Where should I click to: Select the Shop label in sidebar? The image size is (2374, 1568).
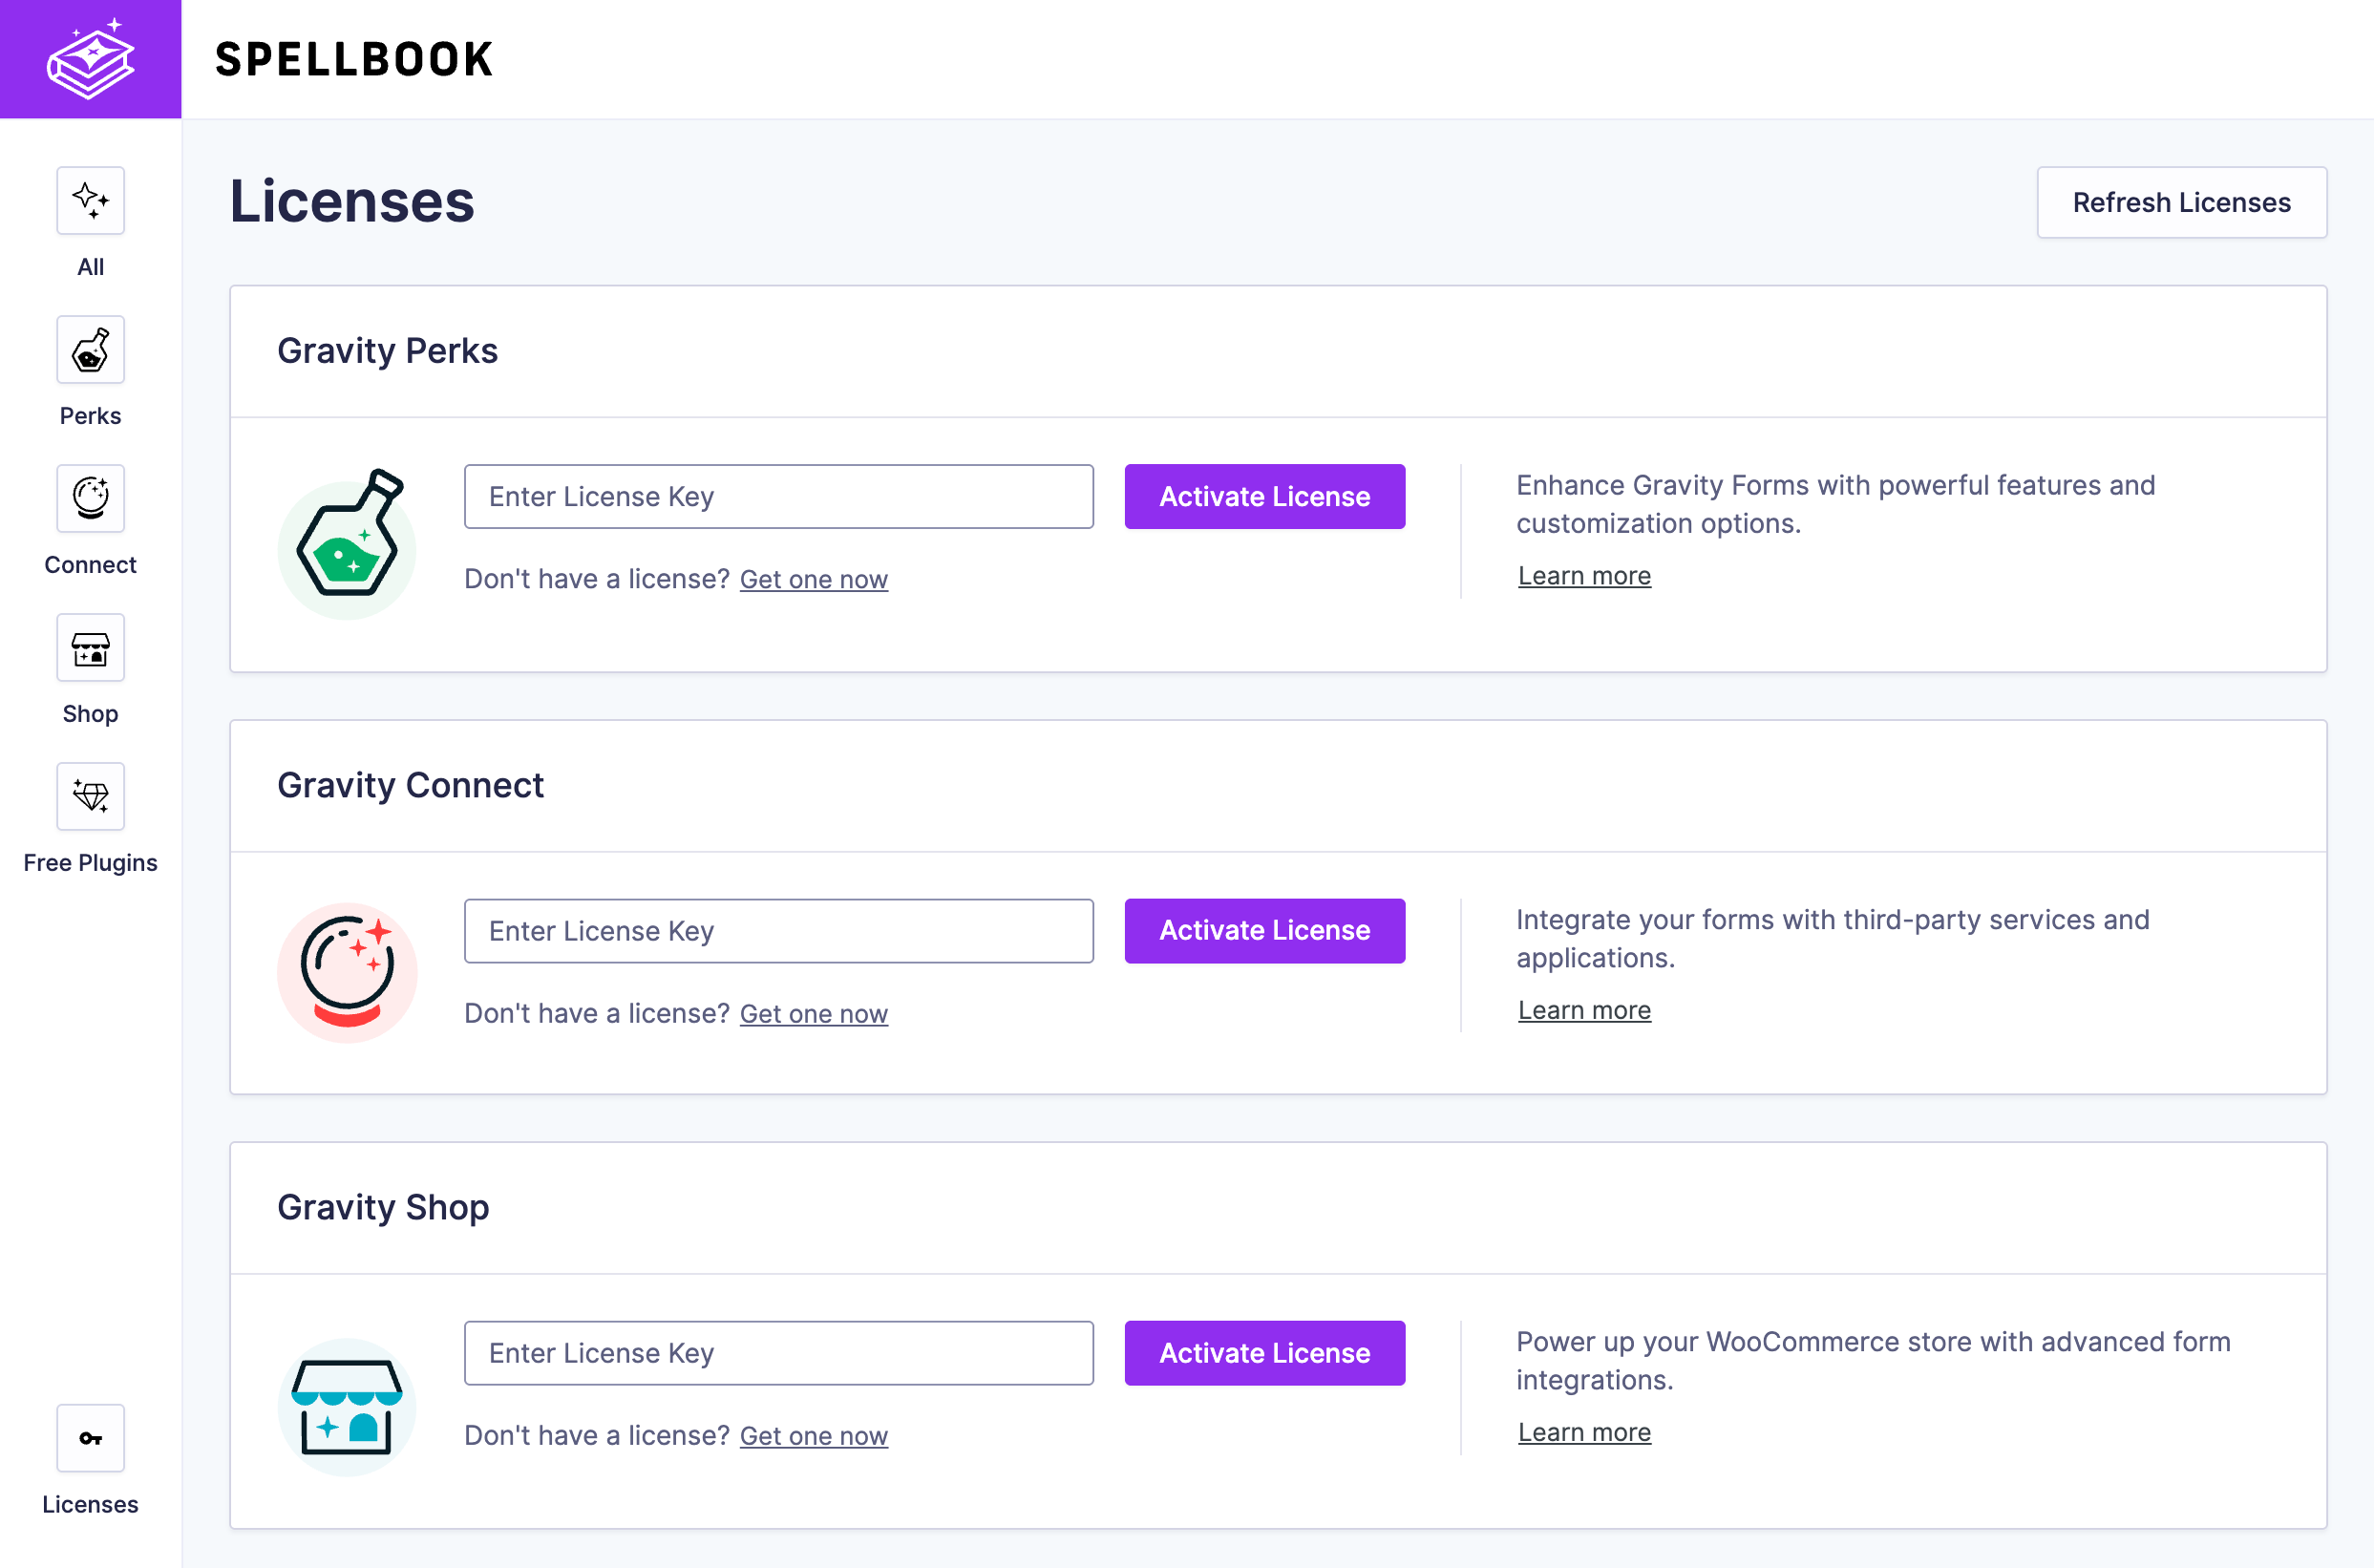(90, 714)
